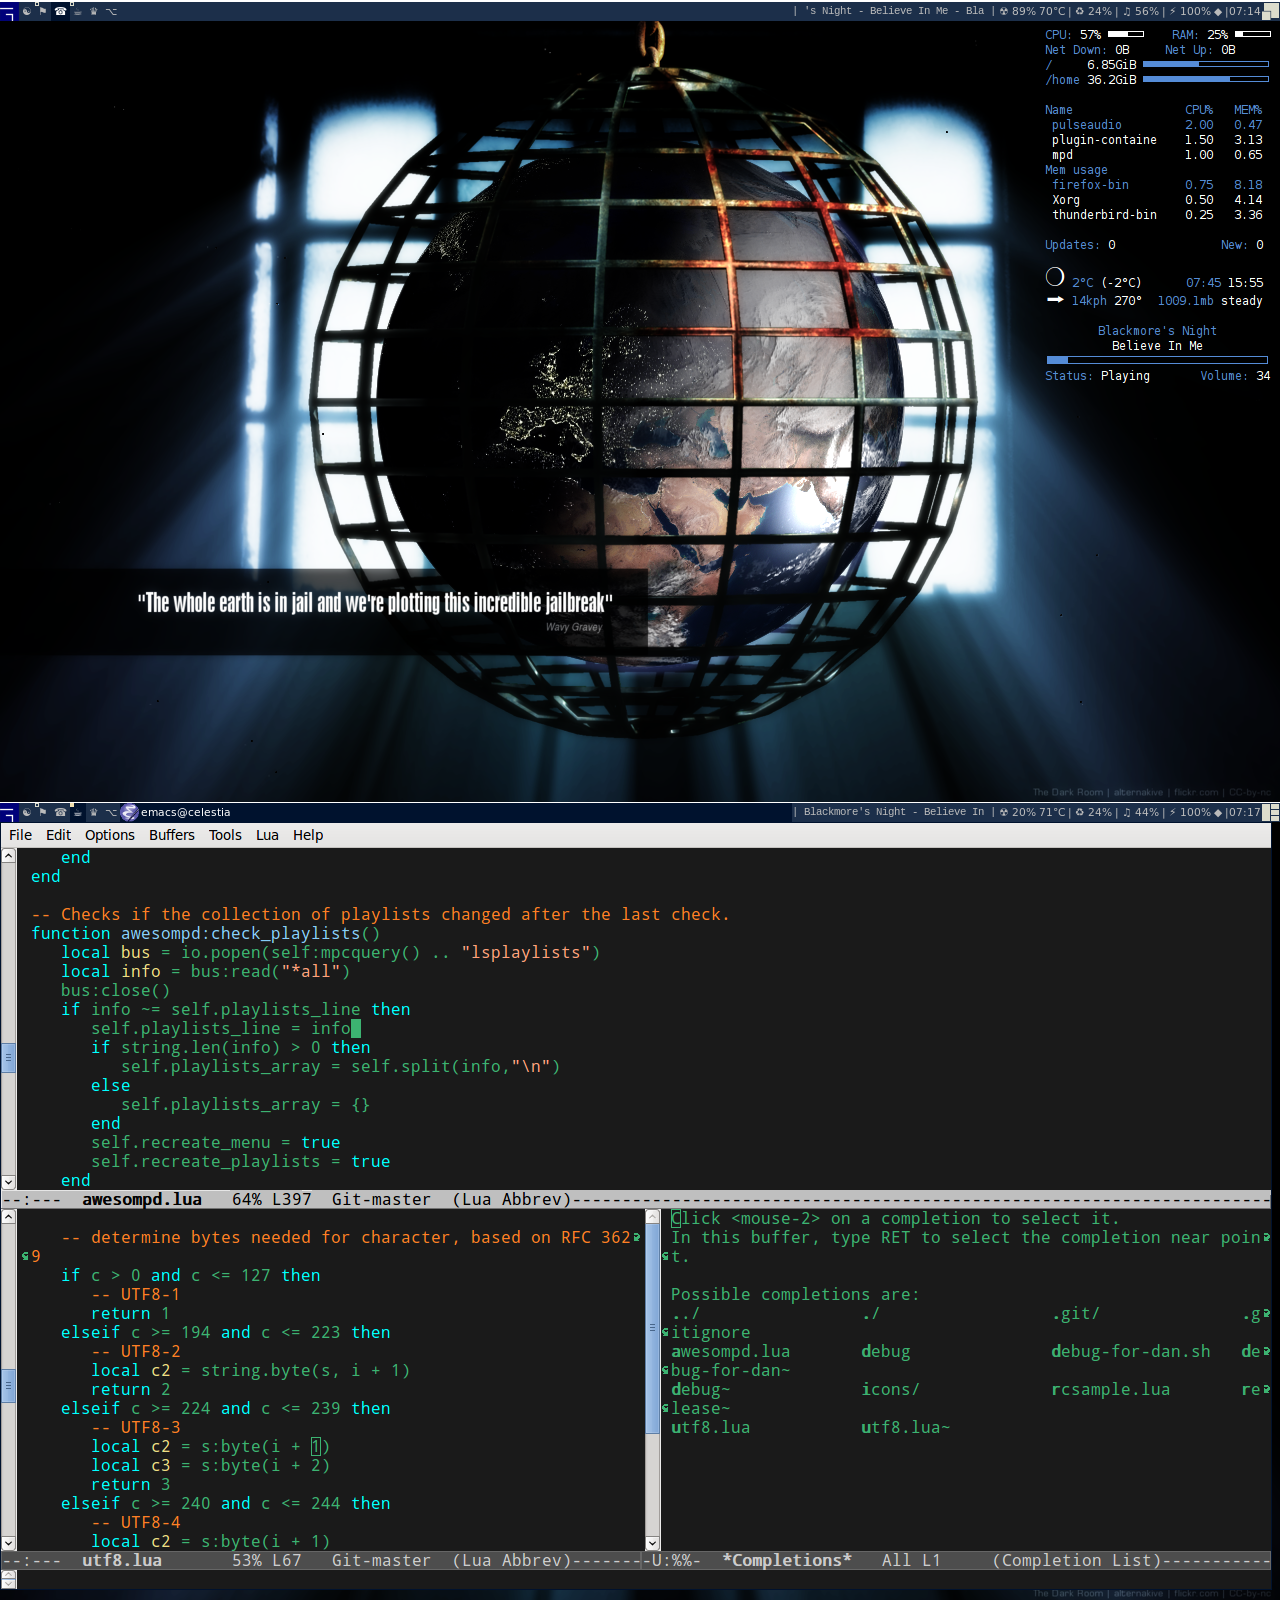This screenshot has width=1280, height=1600.
Task: Click the scrollbar thumb of the awesompd.lua window
Action: pos(8,1056)
